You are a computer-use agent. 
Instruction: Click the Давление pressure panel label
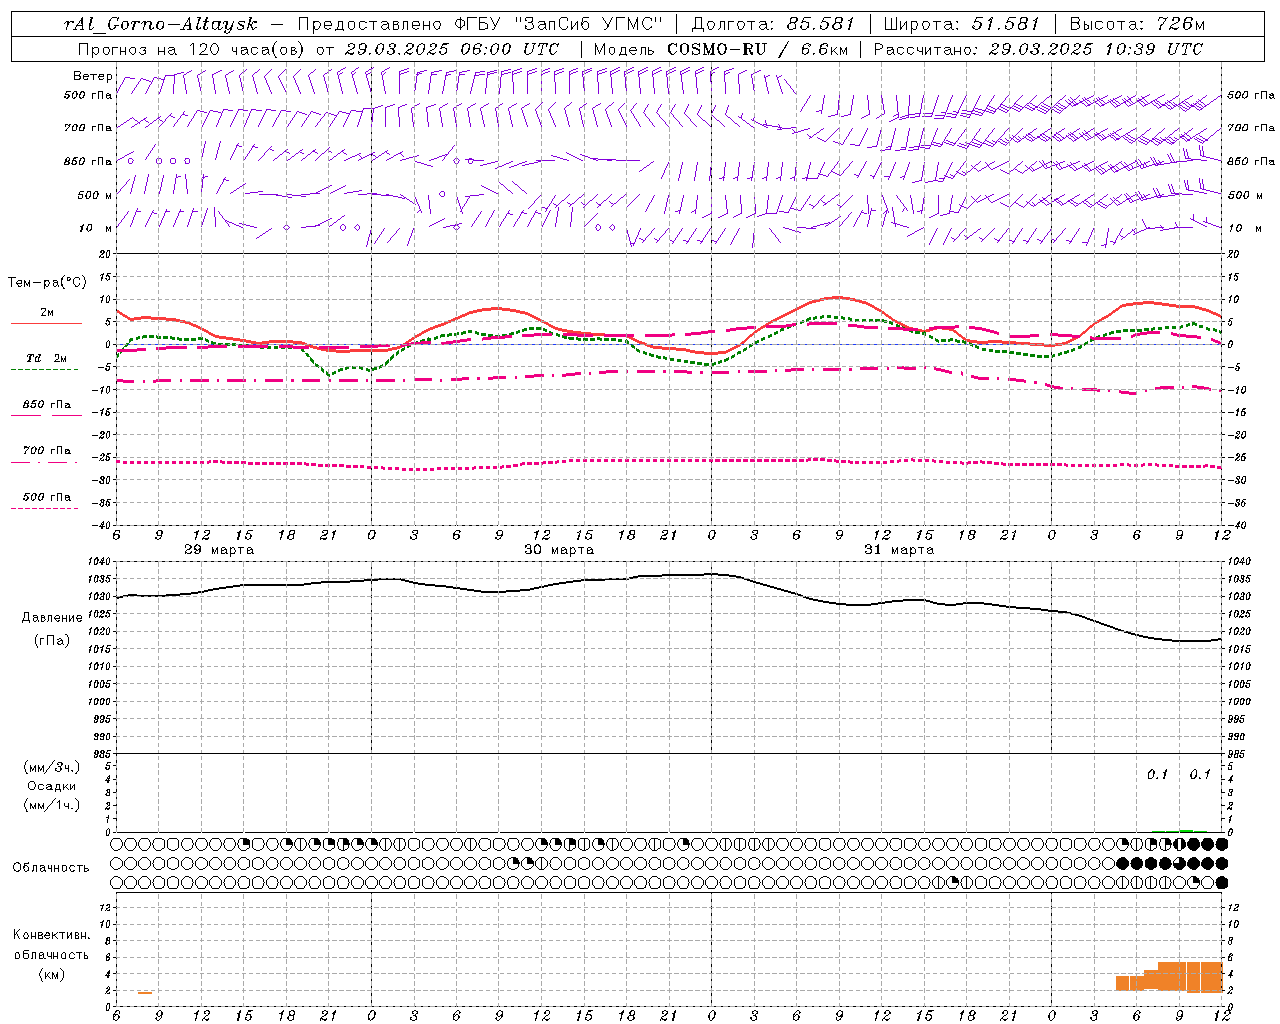52,618
